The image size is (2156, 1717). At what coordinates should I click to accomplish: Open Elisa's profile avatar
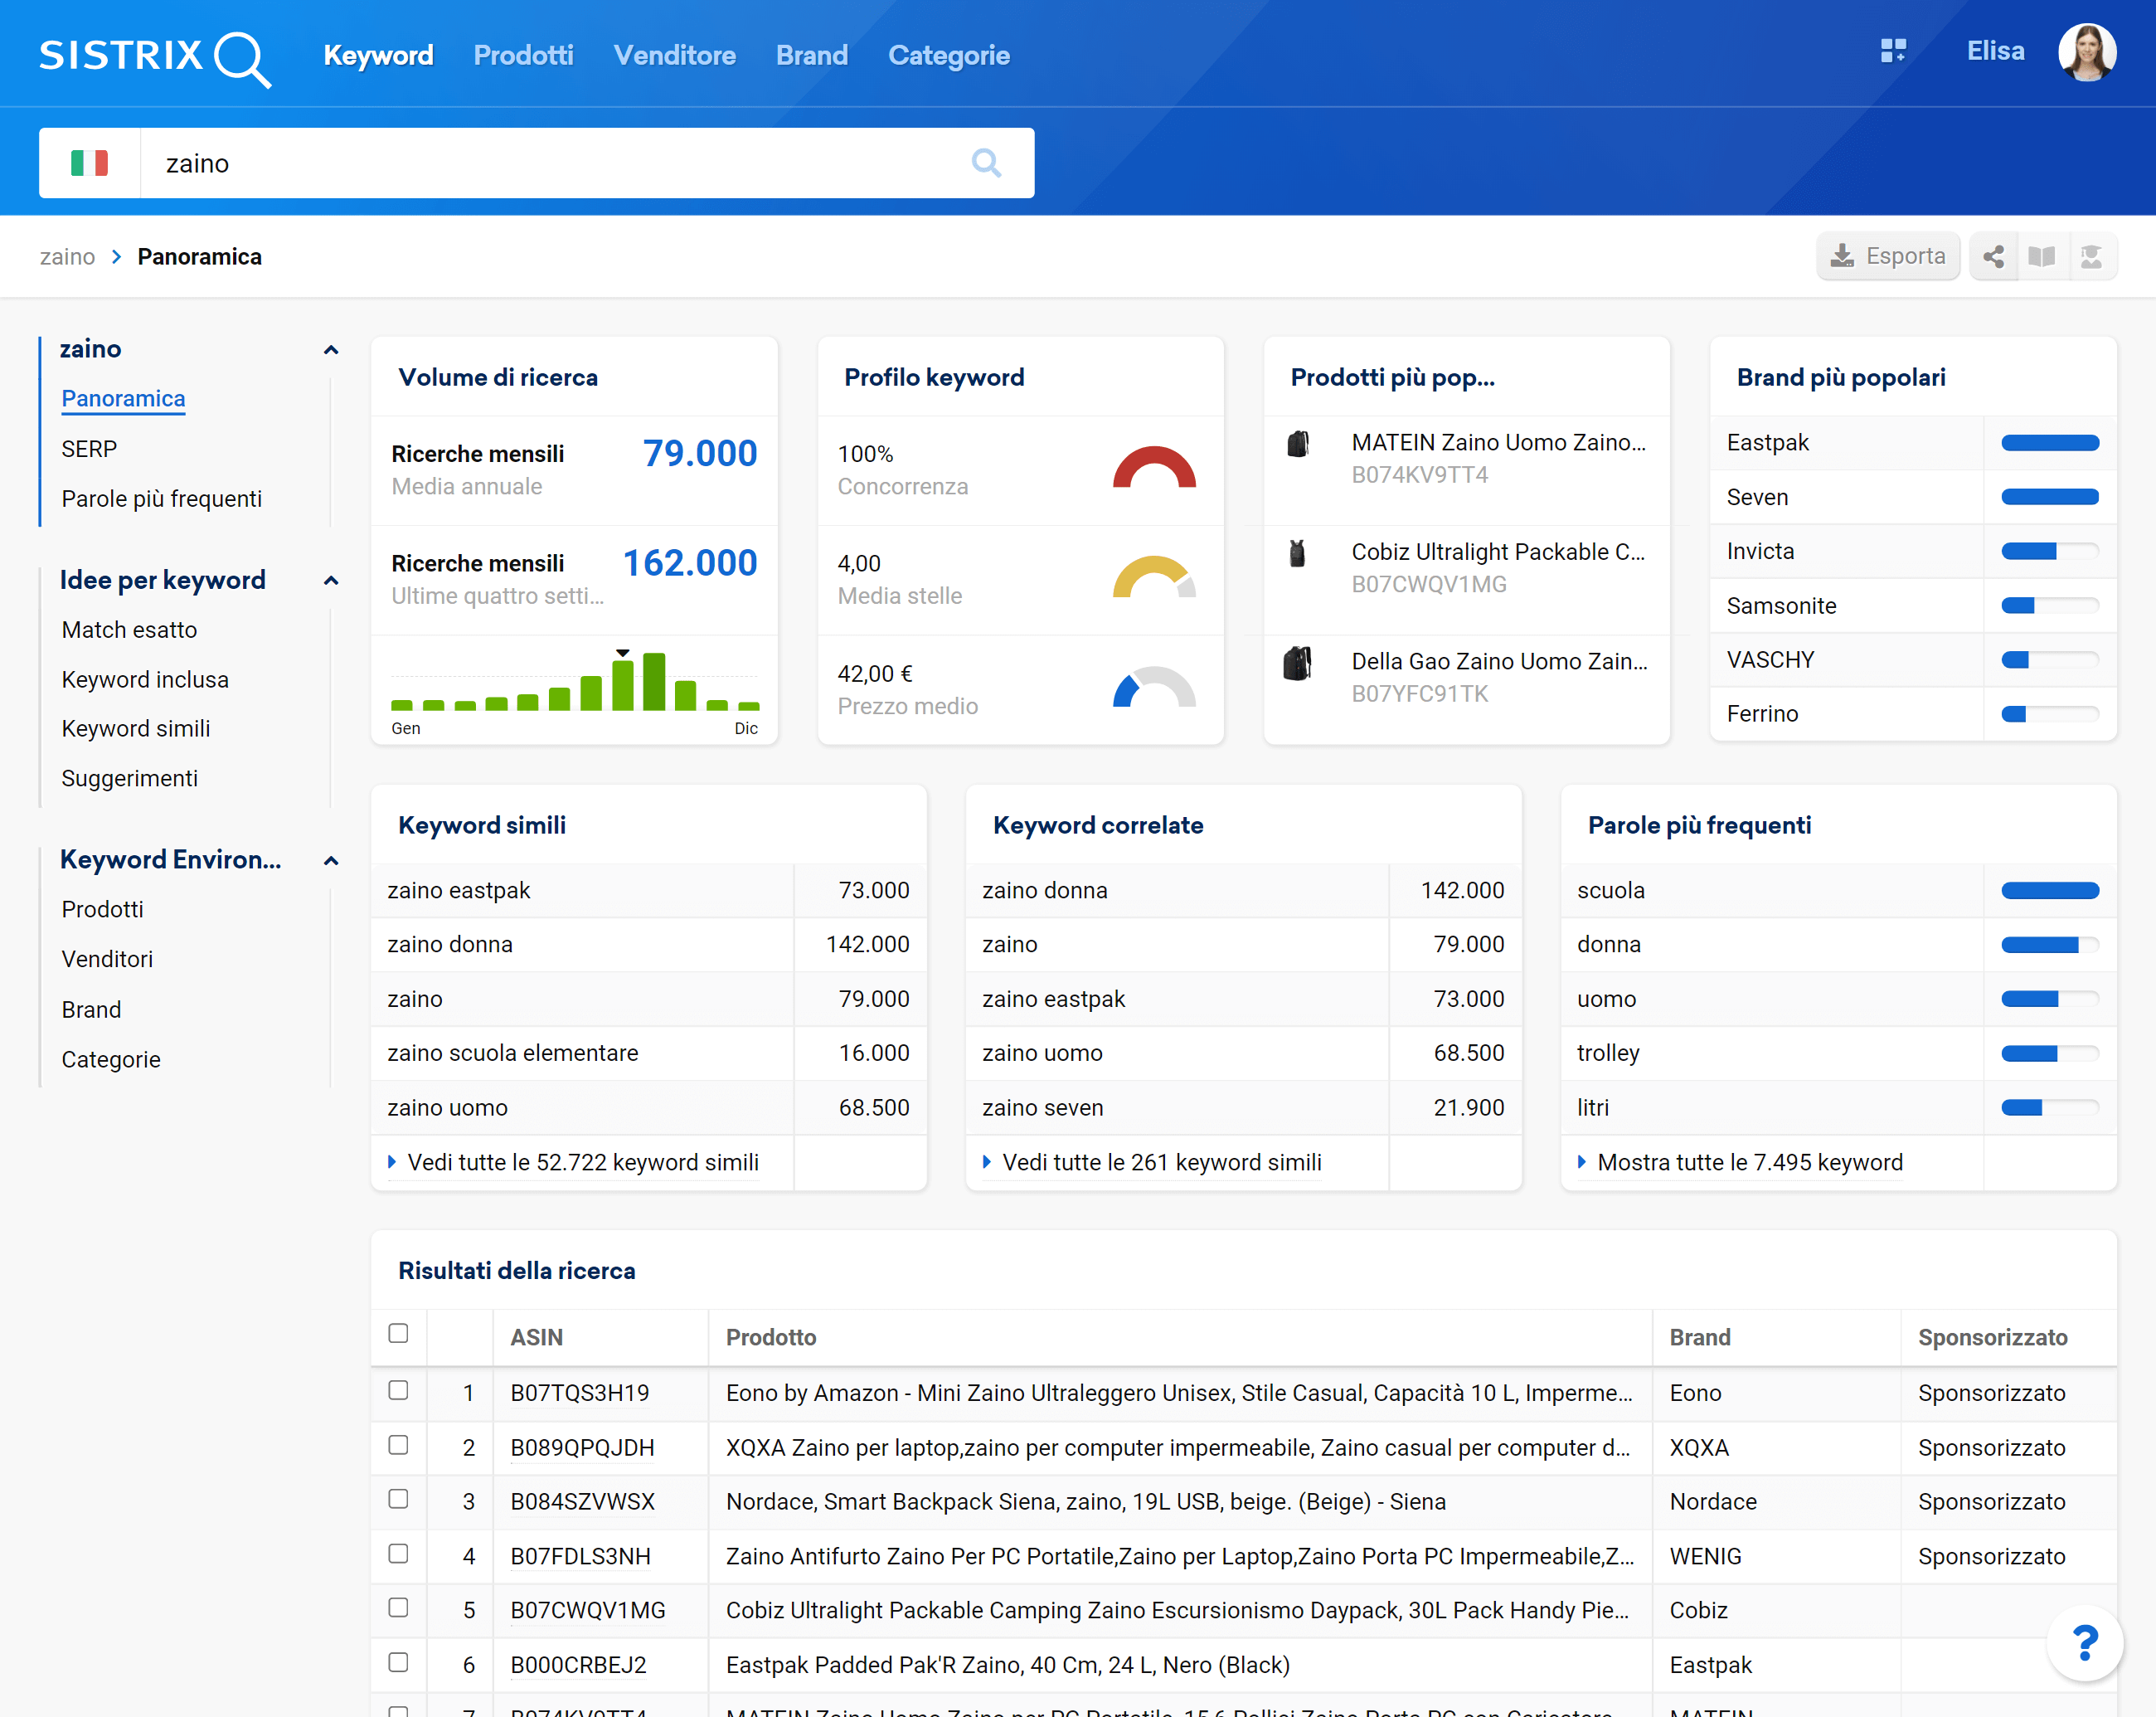[x=2086, y=52]
